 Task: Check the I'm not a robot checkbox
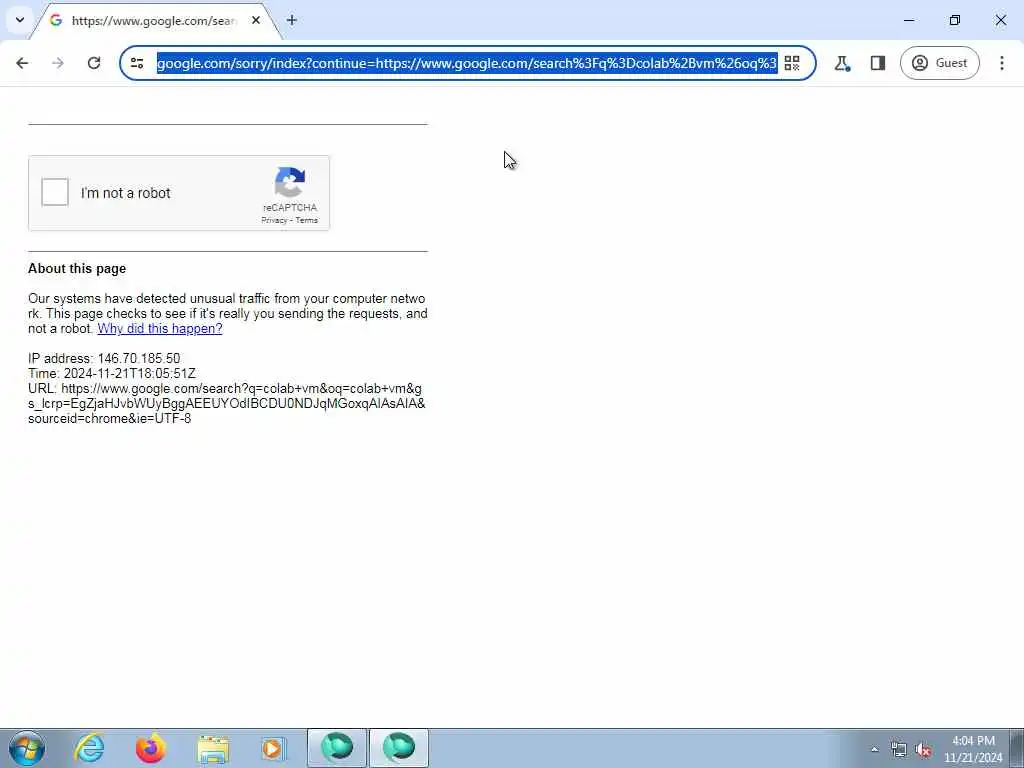point(55,193)
